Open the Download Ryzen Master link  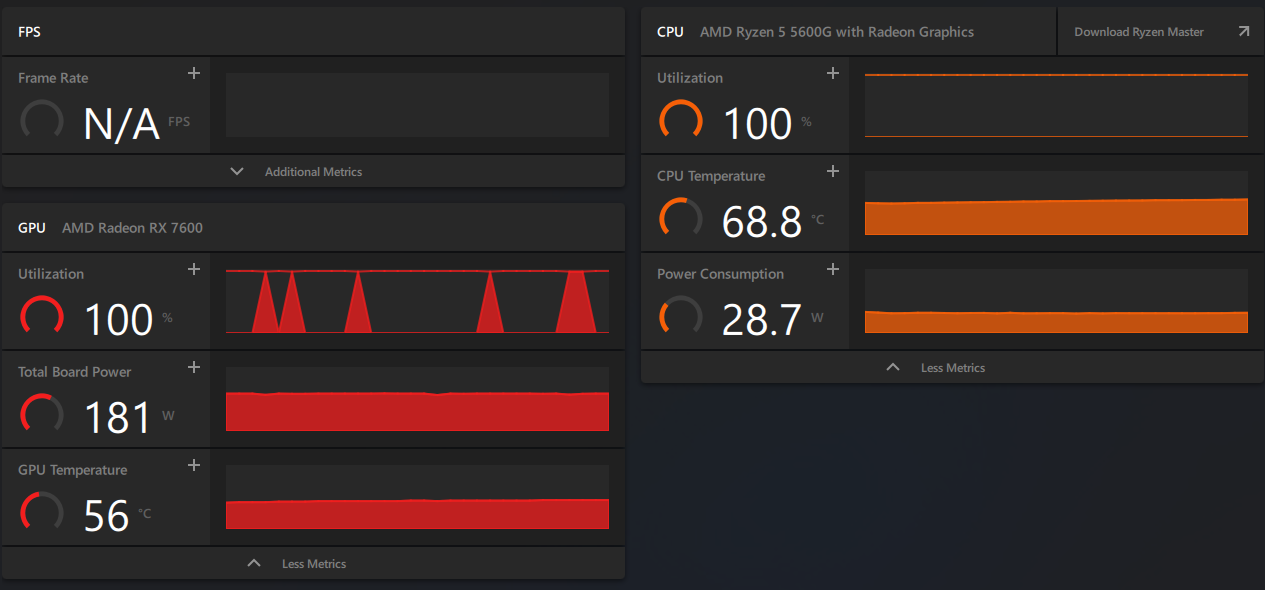pyautogui.click(x=1160, y=32)
